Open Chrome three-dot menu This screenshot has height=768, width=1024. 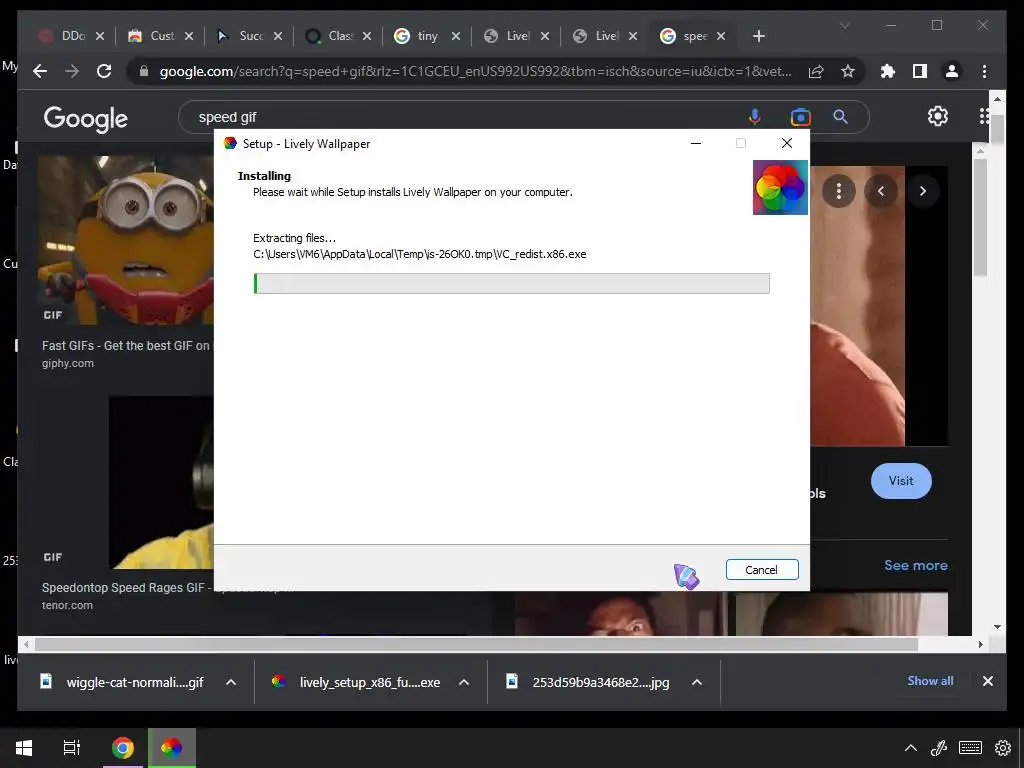pos(984,71)
